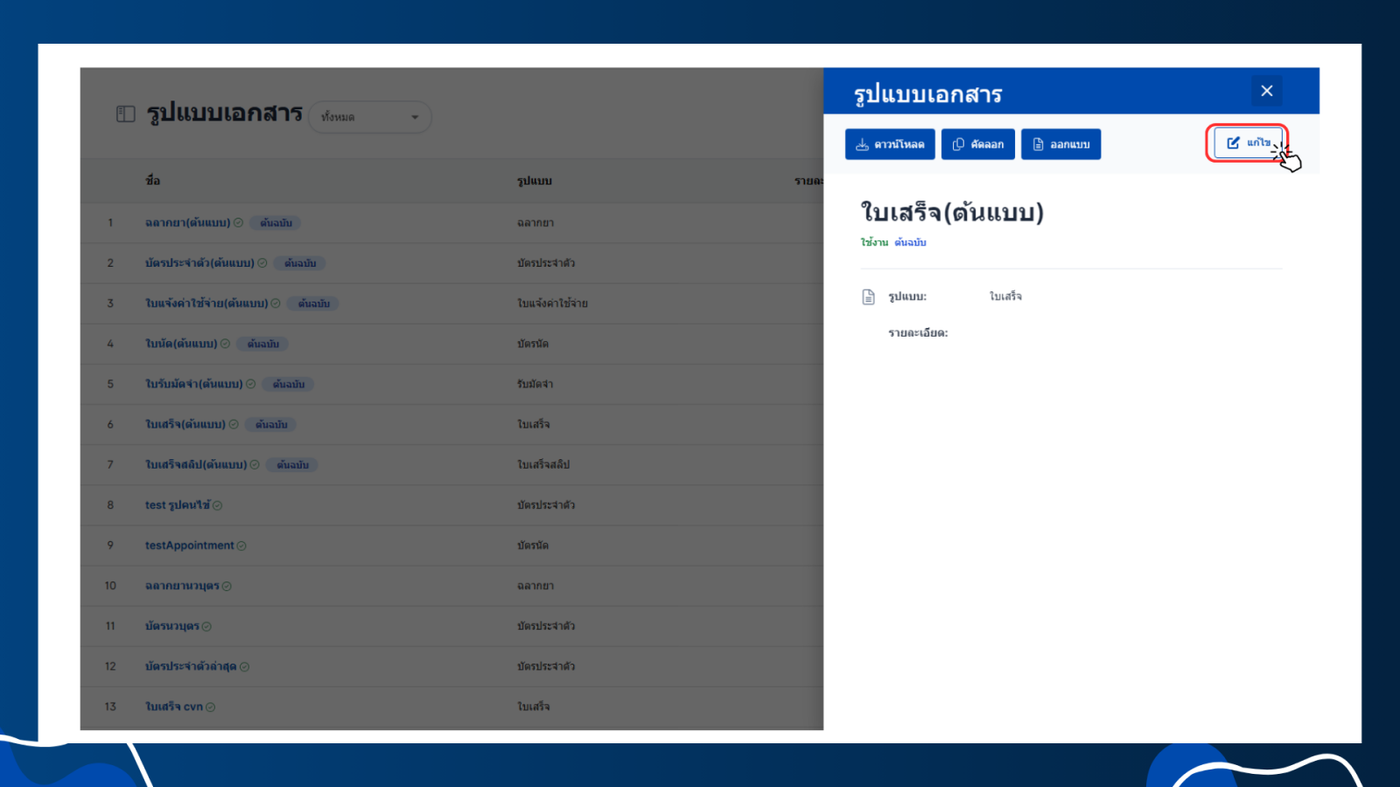
Task: Click the ต้นฉบับ badge on ฉลากยา row
Action: click(276, 223)
